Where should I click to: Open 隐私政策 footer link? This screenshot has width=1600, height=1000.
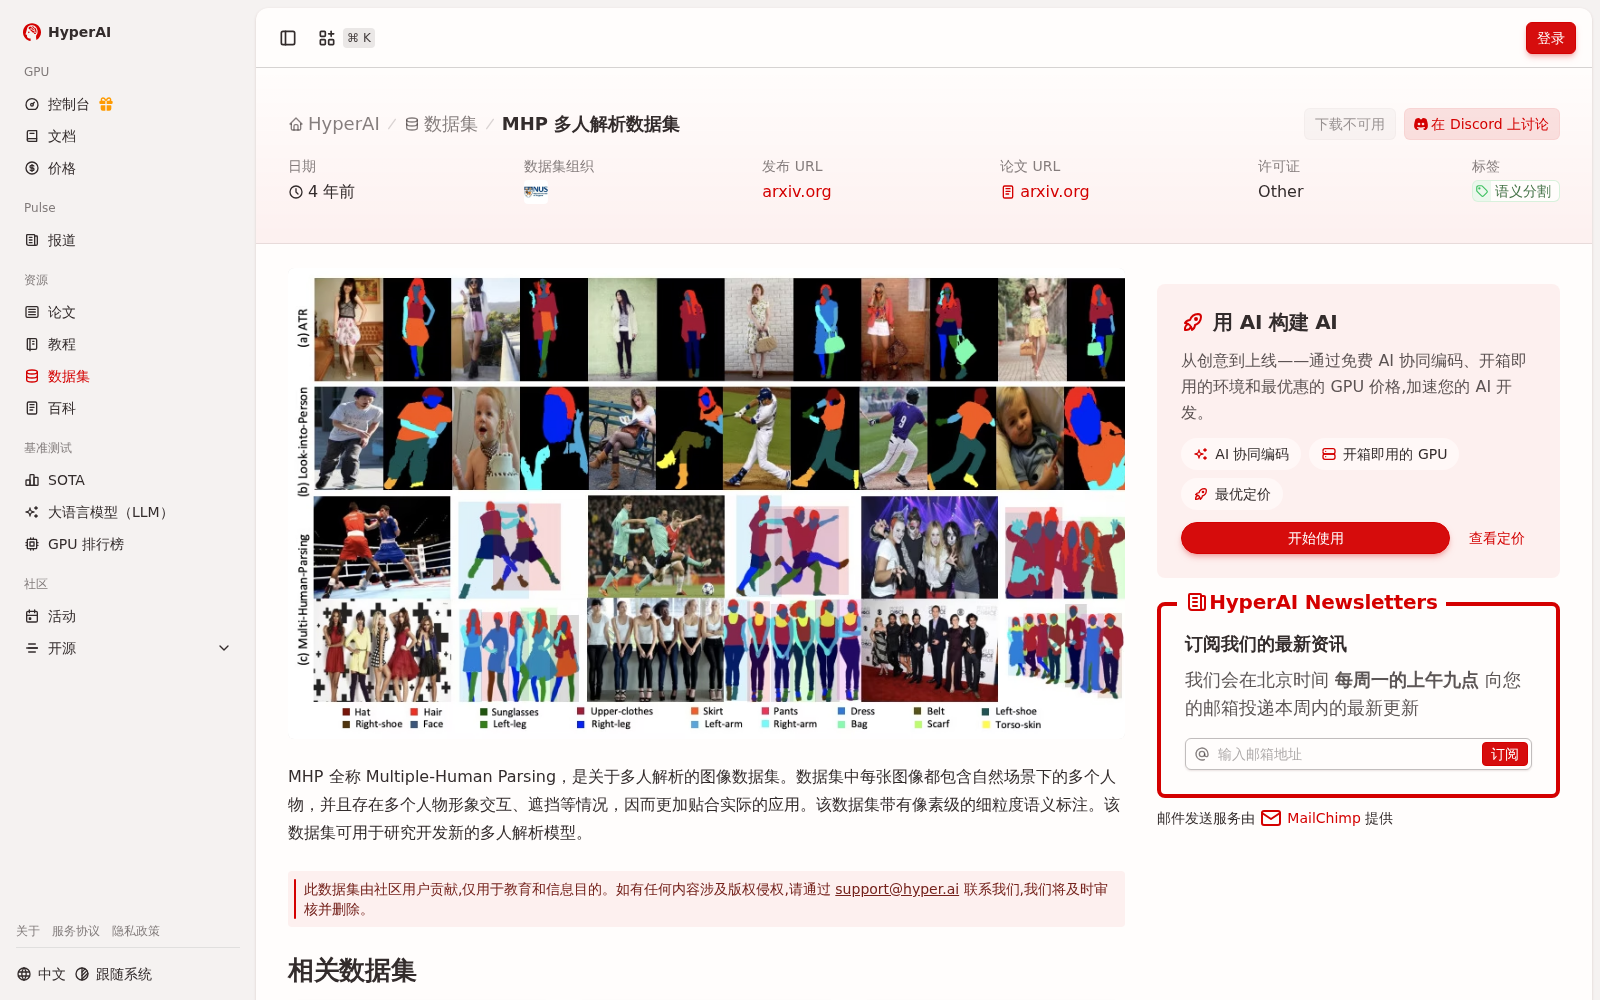(x=136, y=931)
